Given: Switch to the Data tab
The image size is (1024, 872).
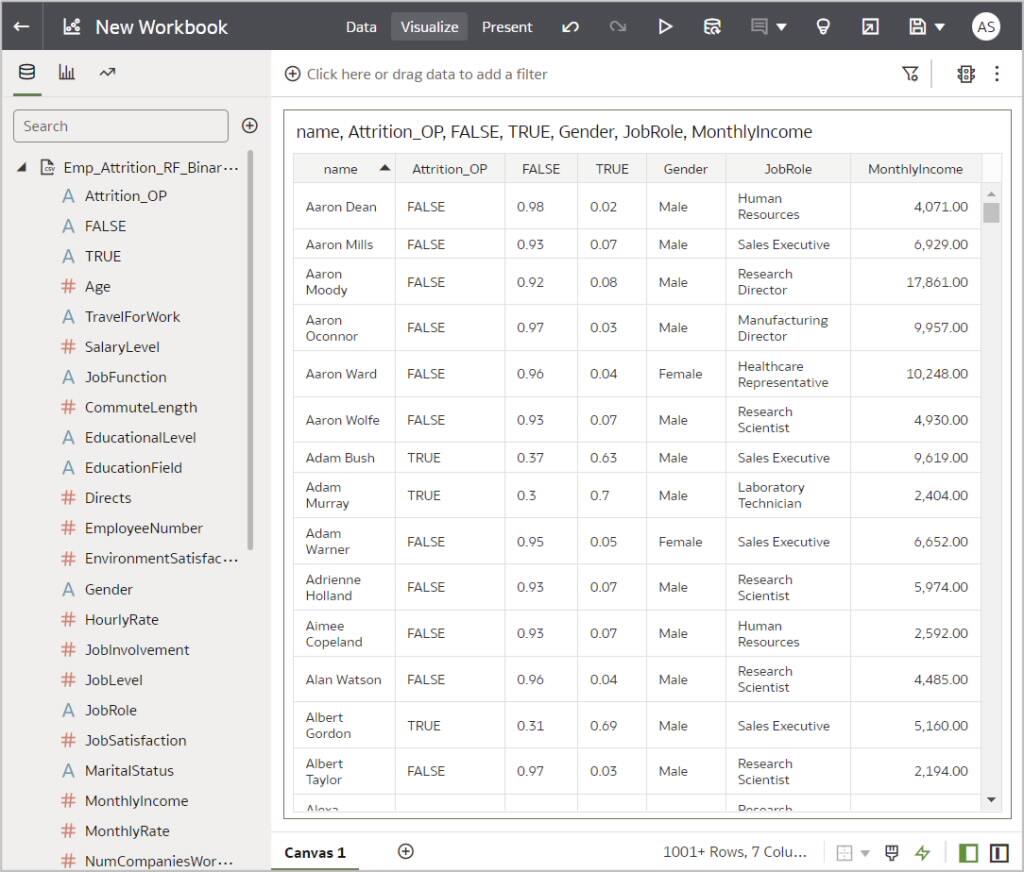Looking at the screenshot, I should tap(361, 27).
